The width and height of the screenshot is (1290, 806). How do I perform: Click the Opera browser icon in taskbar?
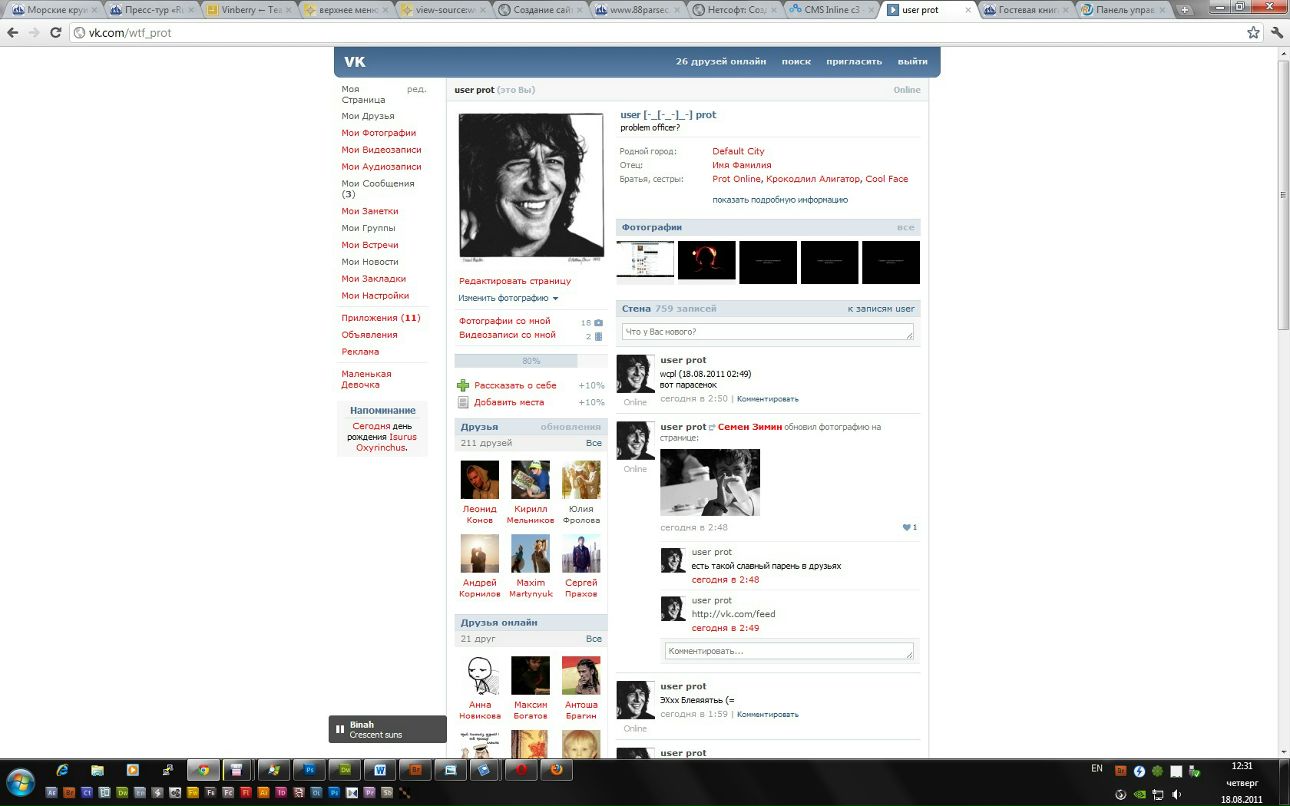520,770
